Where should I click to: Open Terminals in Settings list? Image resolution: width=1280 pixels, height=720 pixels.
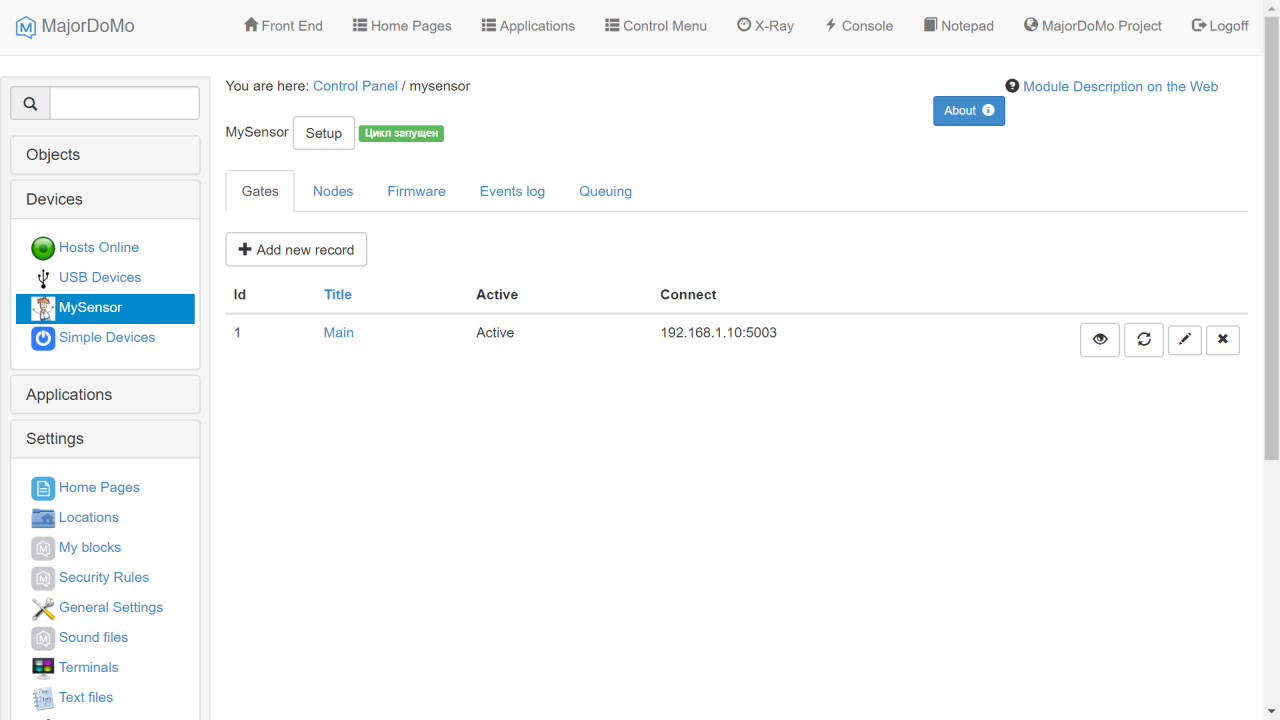tap(88, 667)
